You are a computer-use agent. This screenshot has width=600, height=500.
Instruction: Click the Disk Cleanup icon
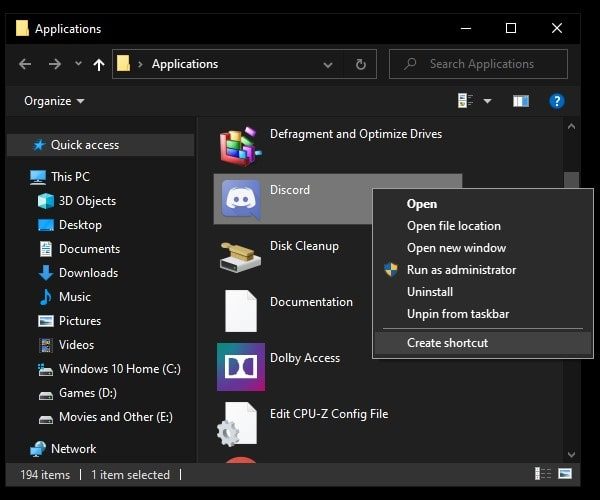pos(241,257)
